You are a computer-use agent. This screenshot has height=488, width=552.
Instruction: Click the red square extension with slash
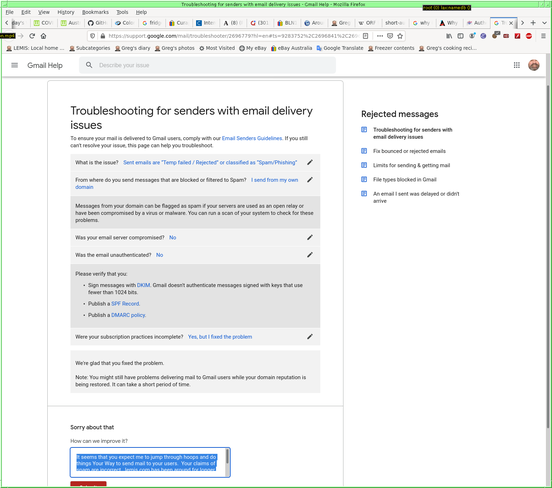coord(518,36)
